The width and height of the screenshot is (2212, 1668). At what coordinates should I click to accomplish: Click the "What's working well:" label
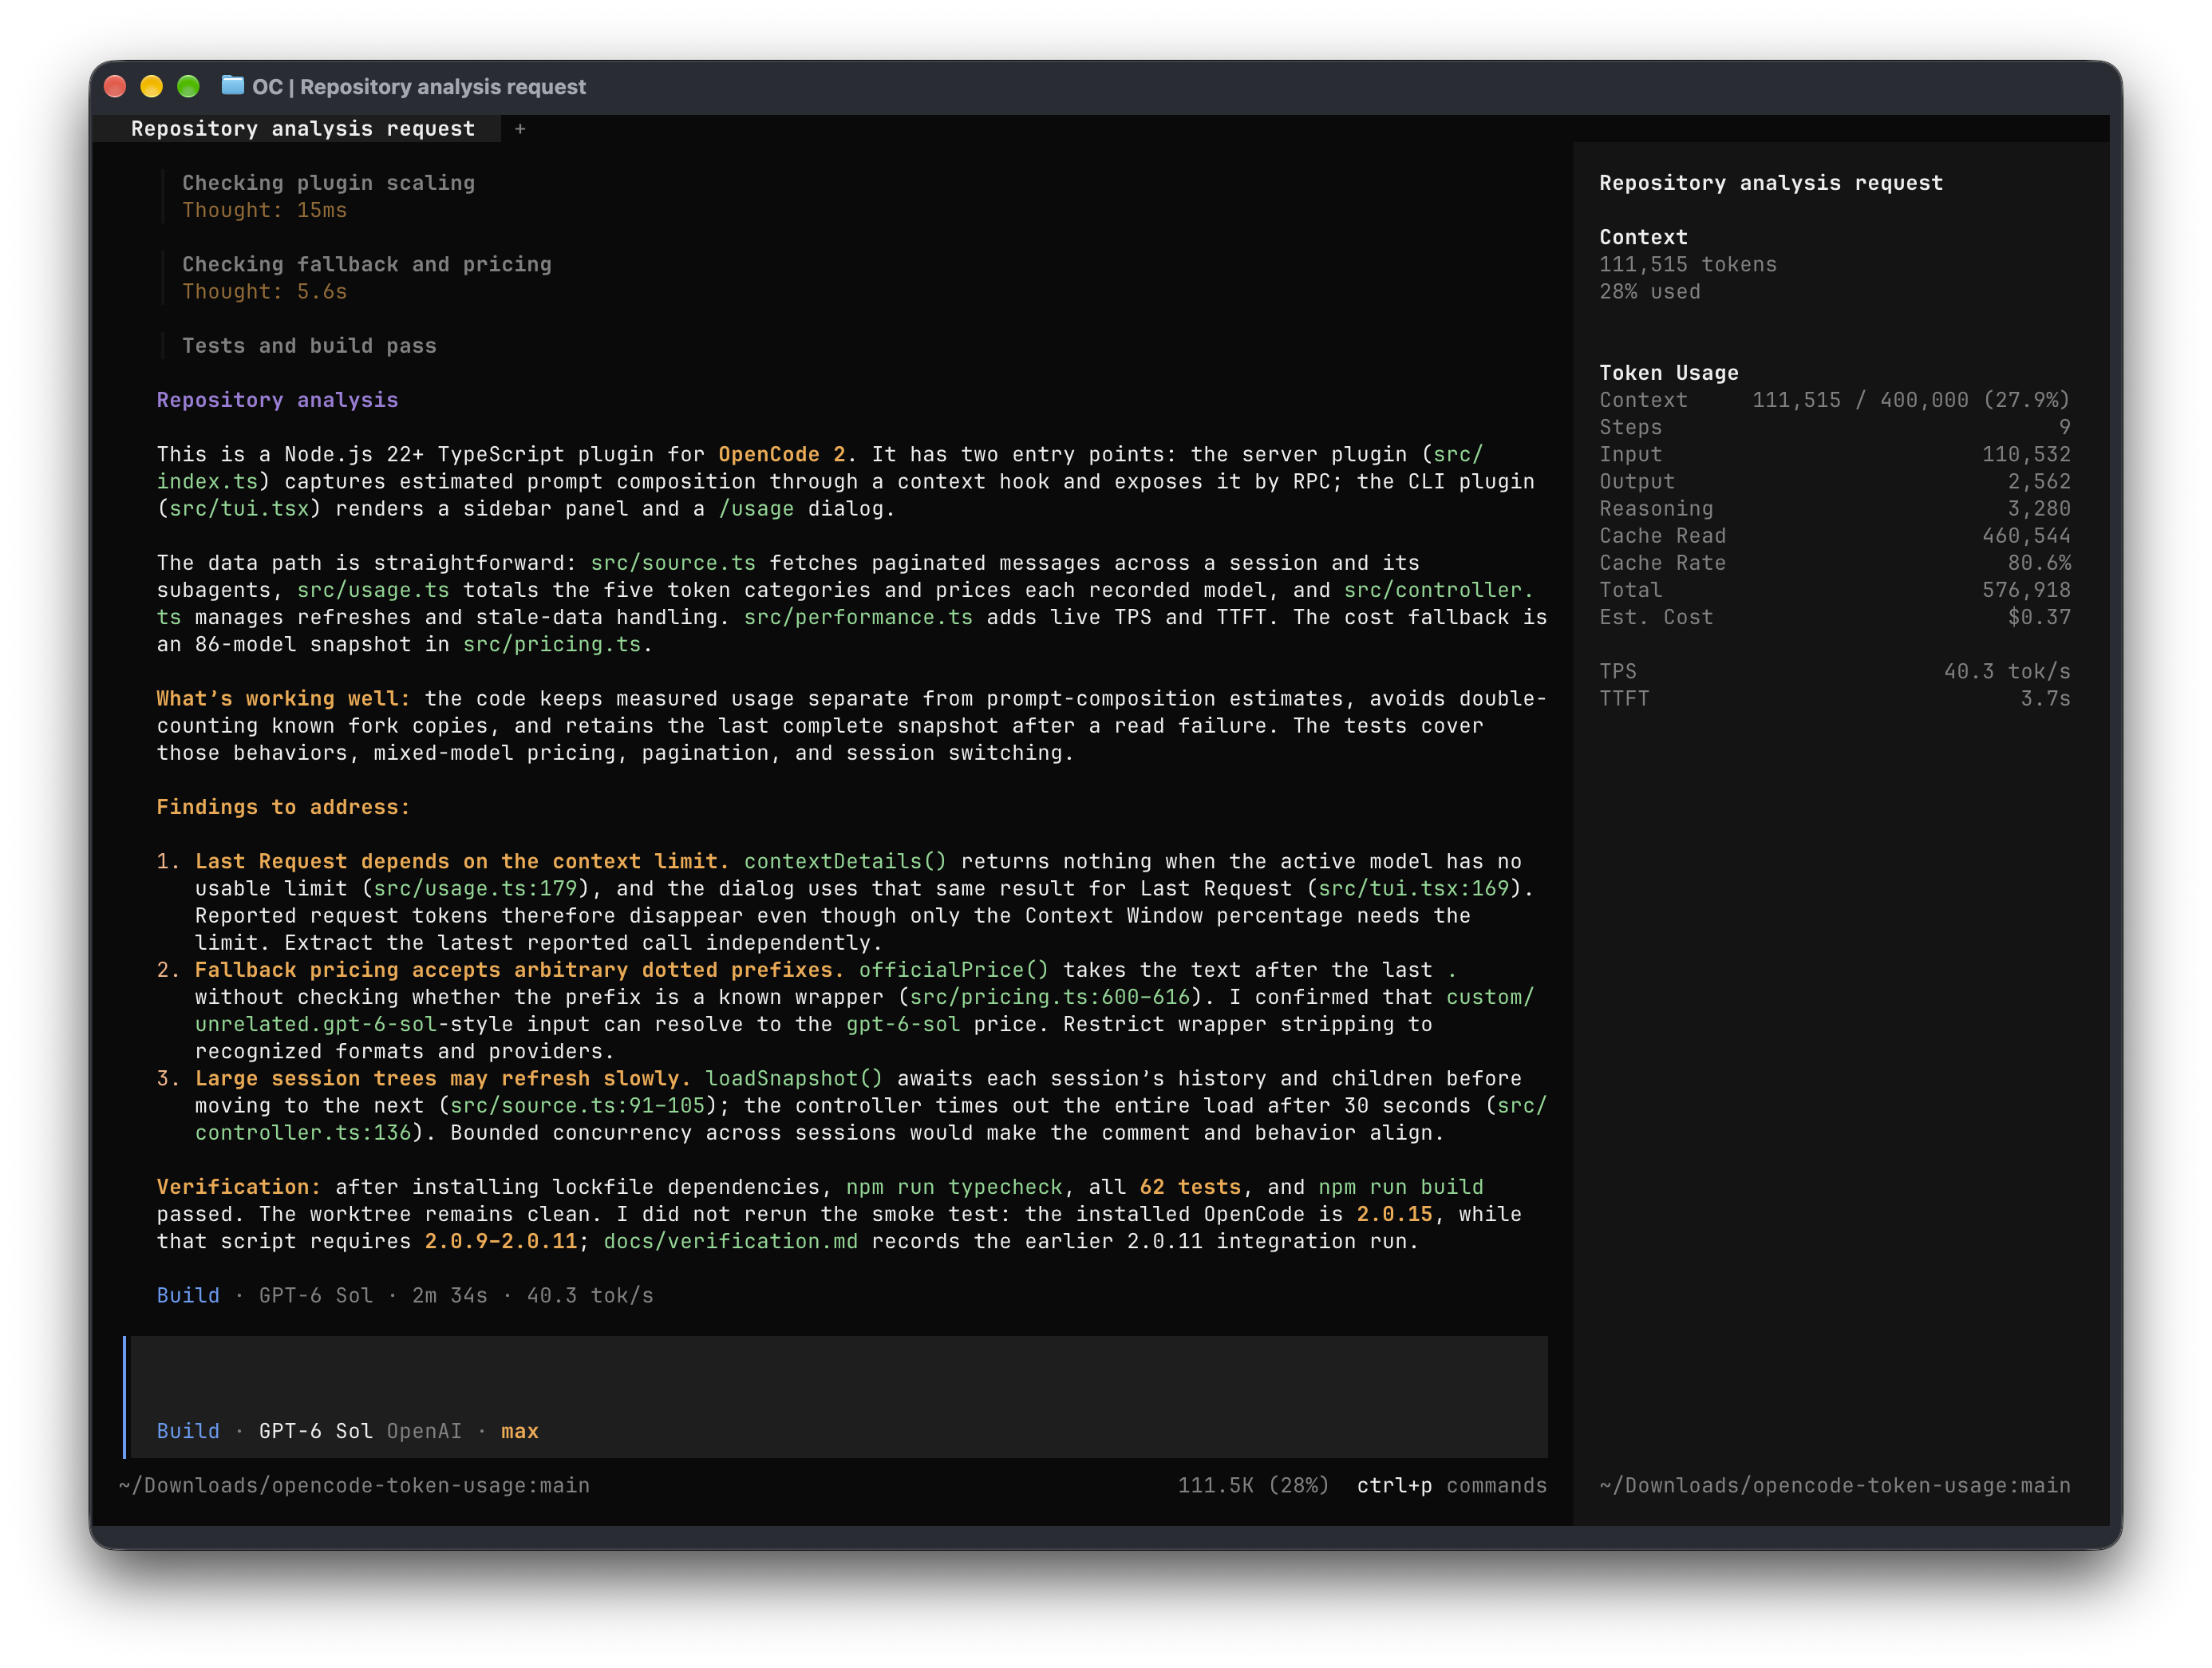(x=283, y=698)
